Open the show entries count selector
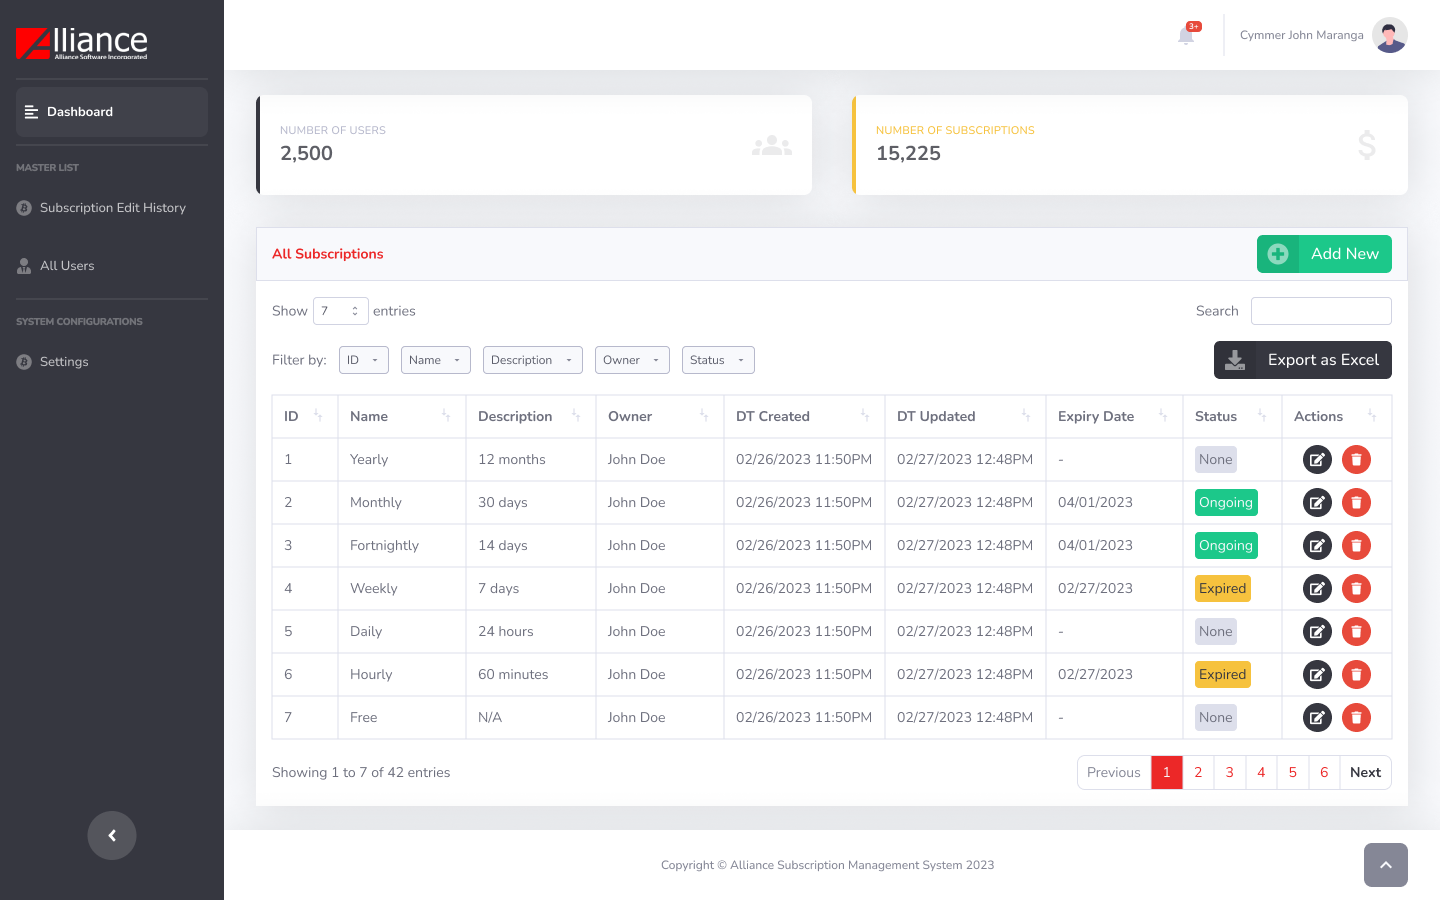1440x900 pixels. click(340, 311)
